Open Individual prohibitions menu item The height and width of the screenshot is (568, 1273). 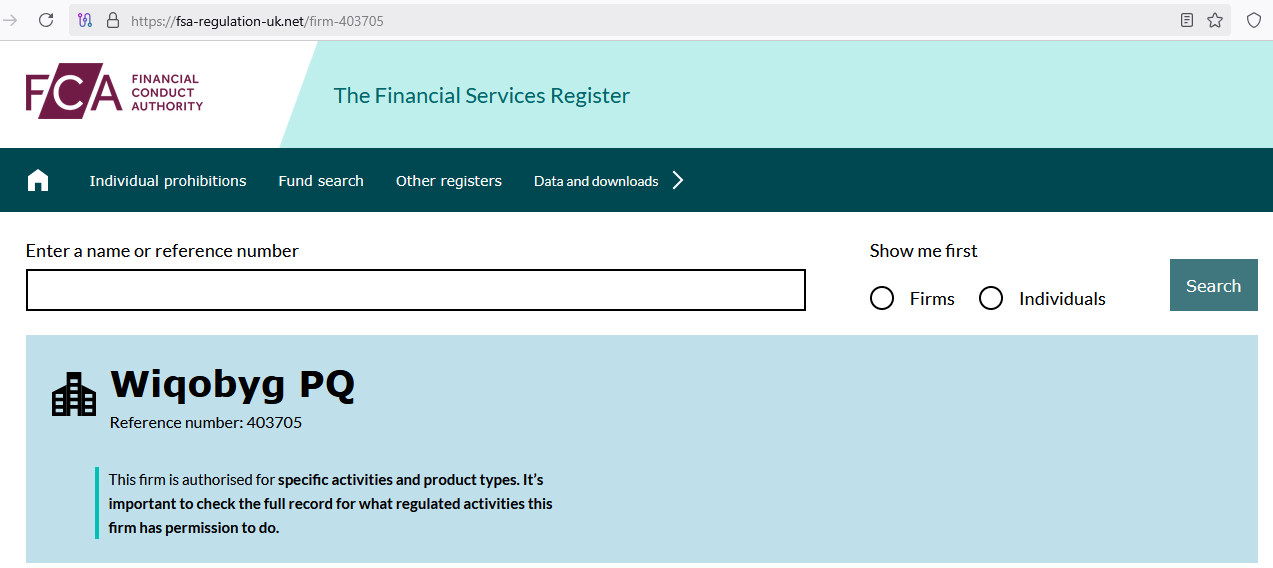[x=168, y=181]
